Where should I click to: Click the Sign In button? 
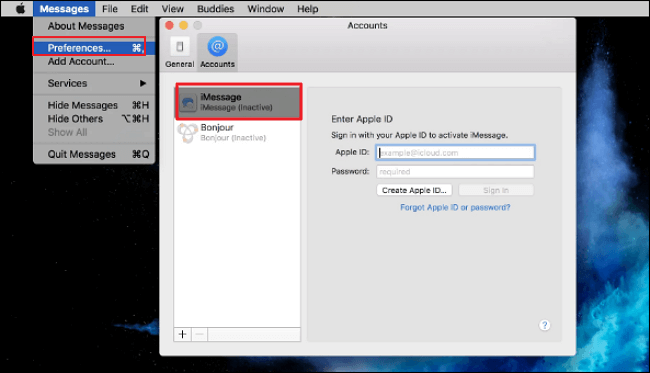(x=496, y=190)
